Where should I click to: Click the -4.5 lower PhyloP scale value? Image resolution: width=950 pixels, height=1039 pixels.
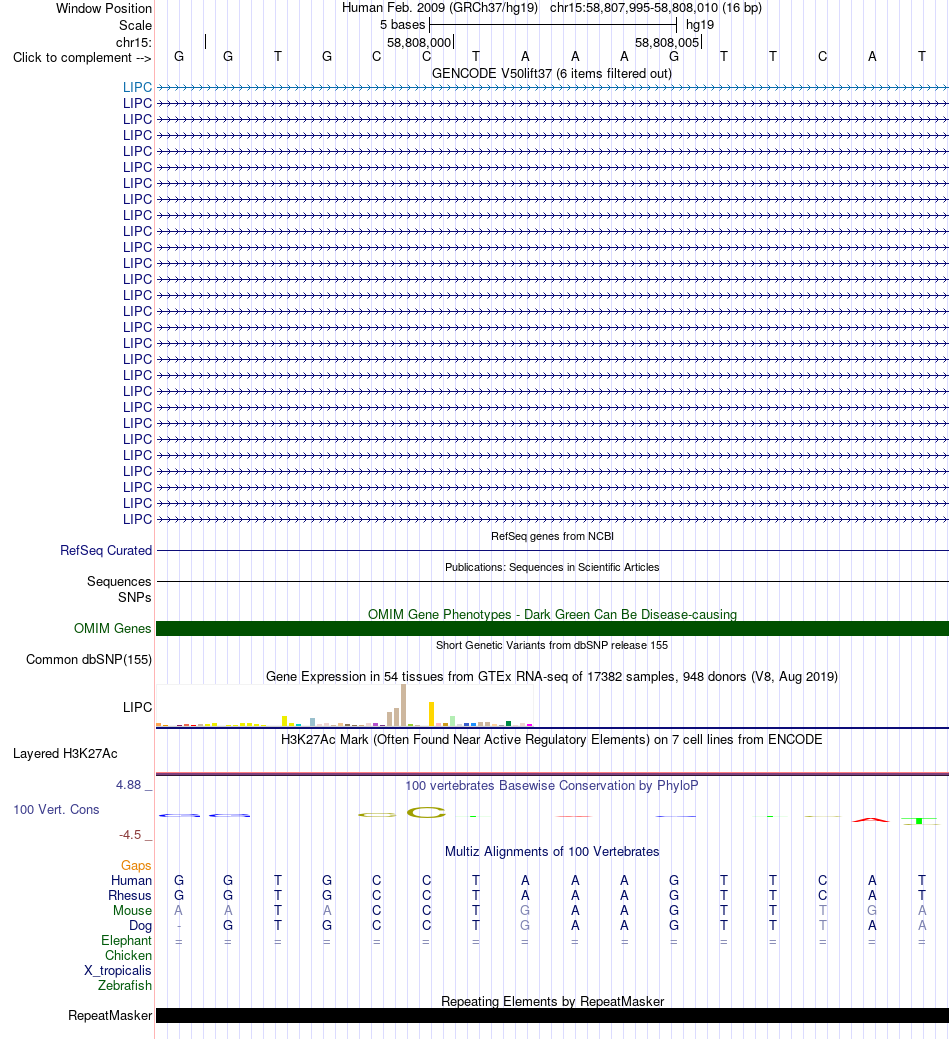tap(130, 834)
